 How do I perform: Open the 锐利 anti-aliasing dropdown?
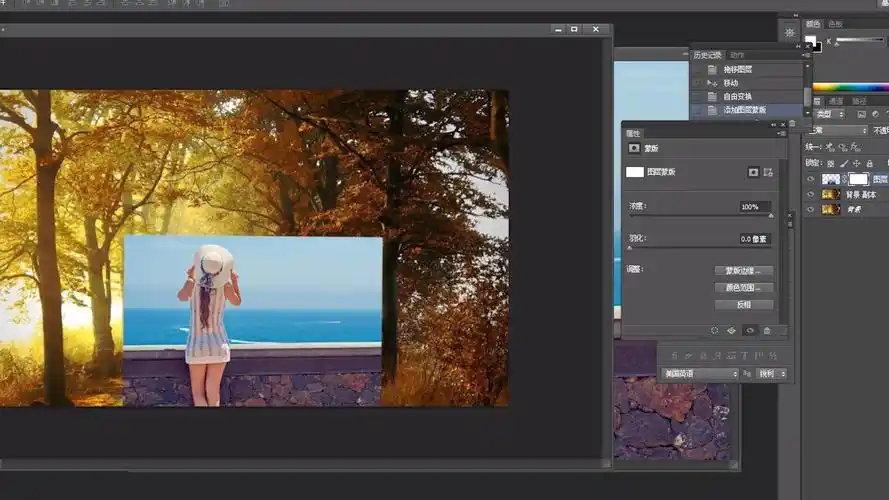[x=770, y=374]
